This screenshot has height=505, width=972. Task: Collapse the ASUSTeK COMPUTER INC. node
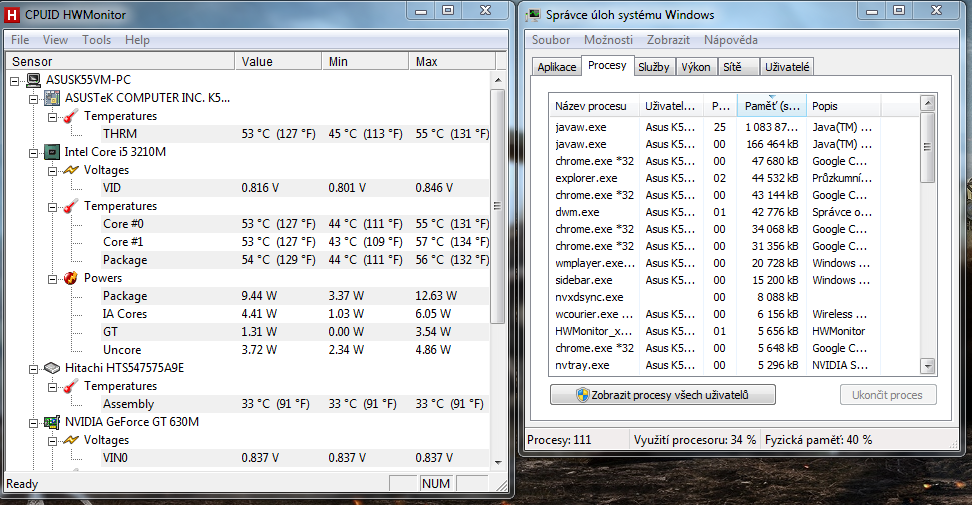tap(33, 99)
